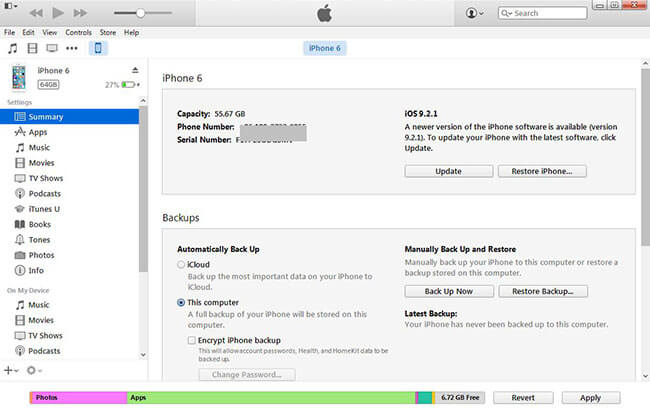This screenshot has width=650, height=414.
Task: Open the TV Shows library icon in toolbar
Action: pos(52,48)
